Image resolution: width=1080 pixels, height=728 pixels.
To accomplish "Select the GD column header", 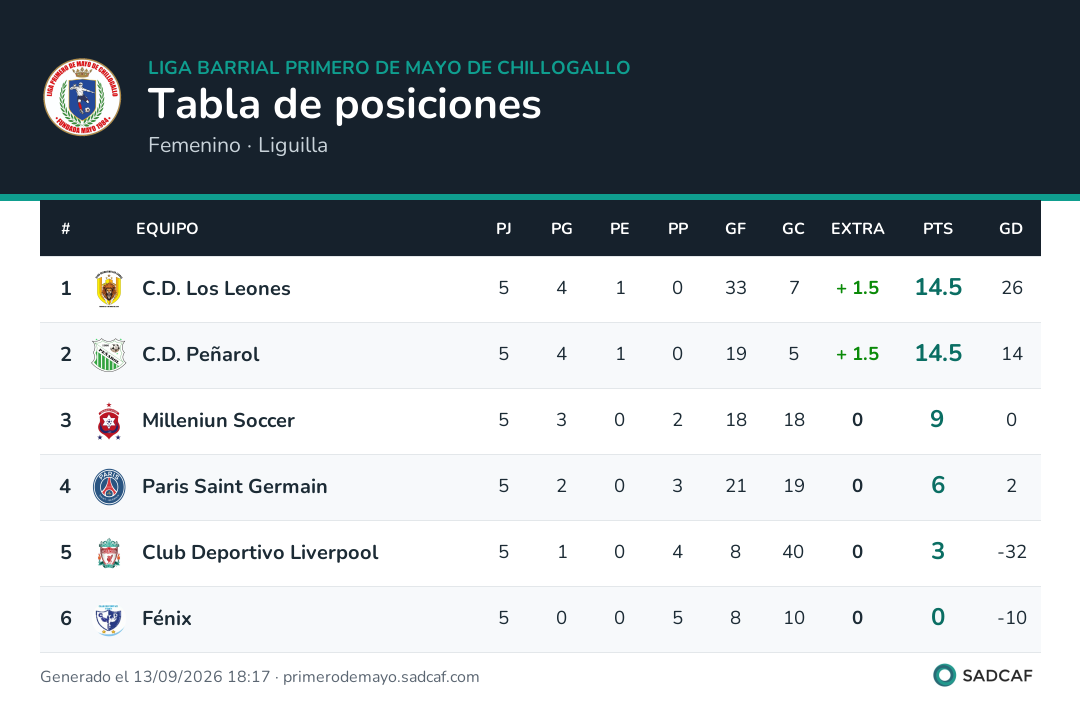I will pyautogui.click(x=1010, y=229).
